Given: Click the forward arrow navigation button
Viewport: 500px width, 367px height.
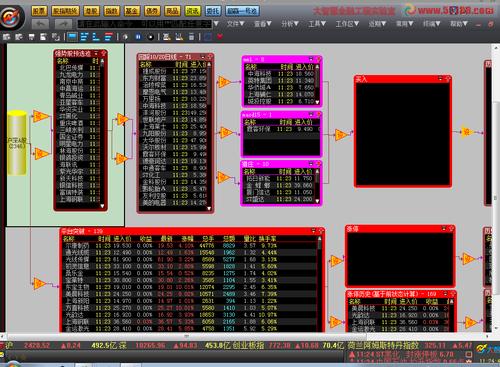Looking at the screenshot, I should point(63,24).
